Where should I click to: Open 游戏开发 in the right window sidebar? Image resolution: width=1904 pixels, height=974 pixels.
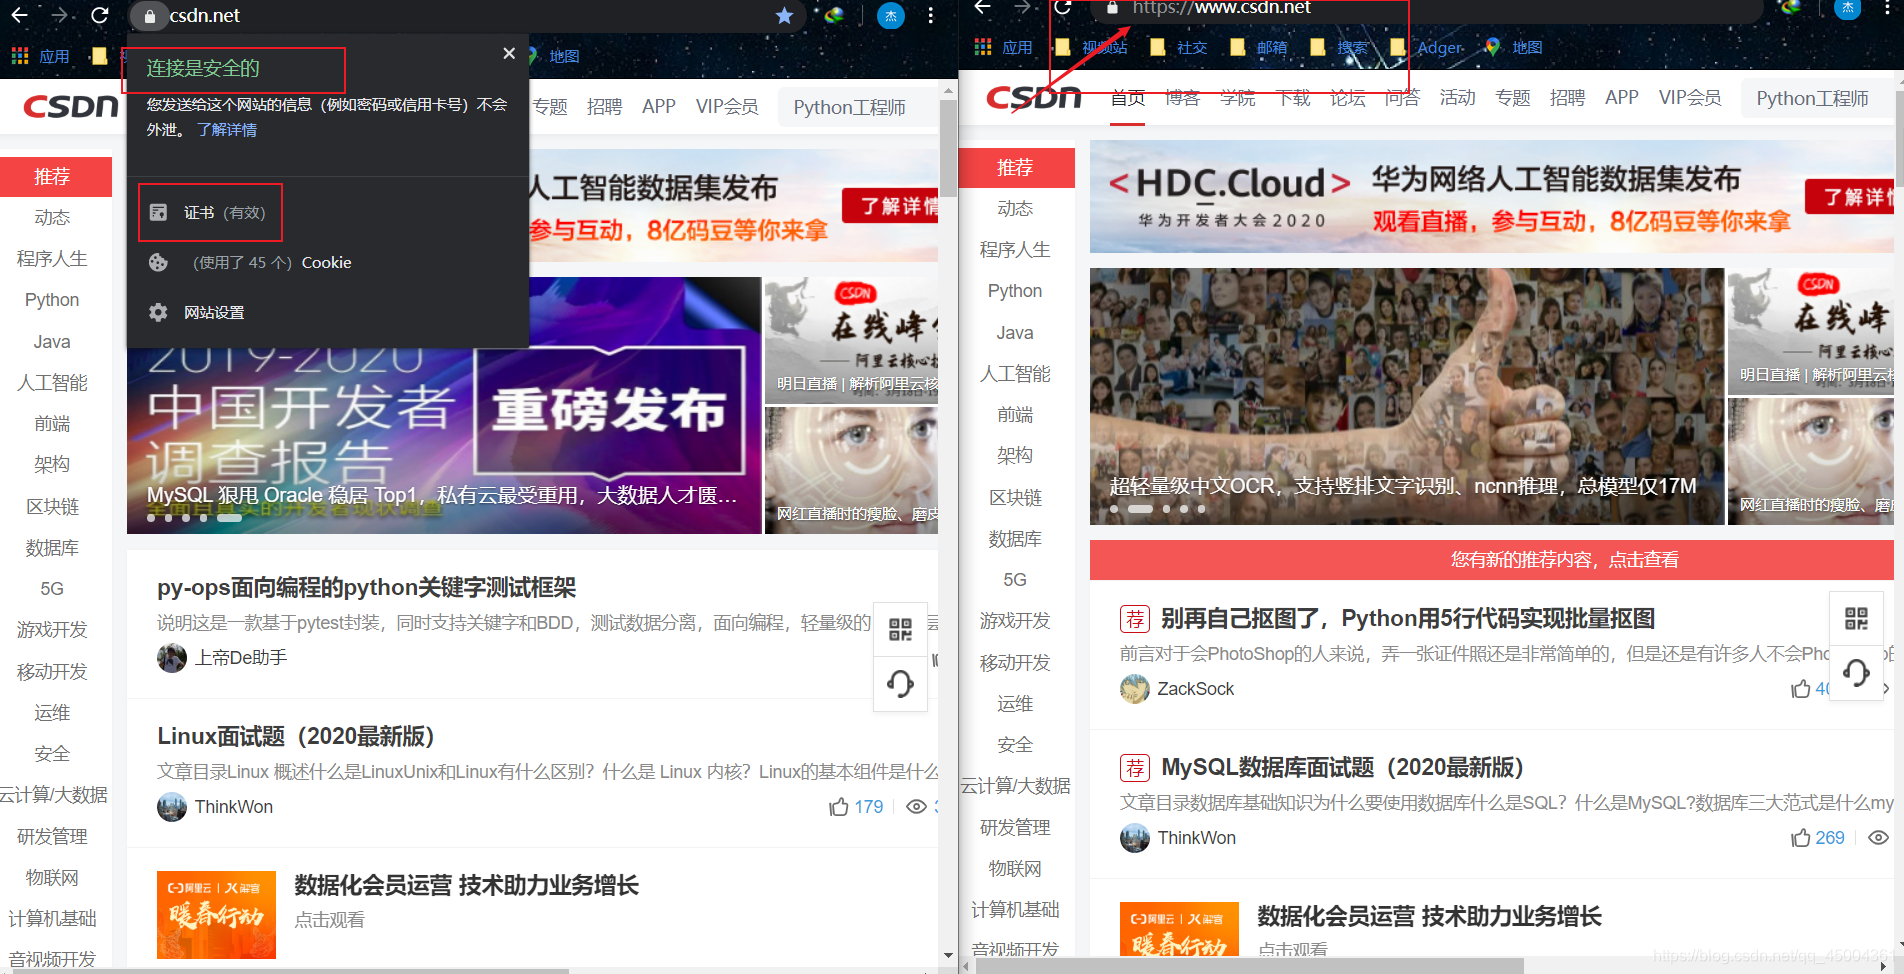[1015, 621]
